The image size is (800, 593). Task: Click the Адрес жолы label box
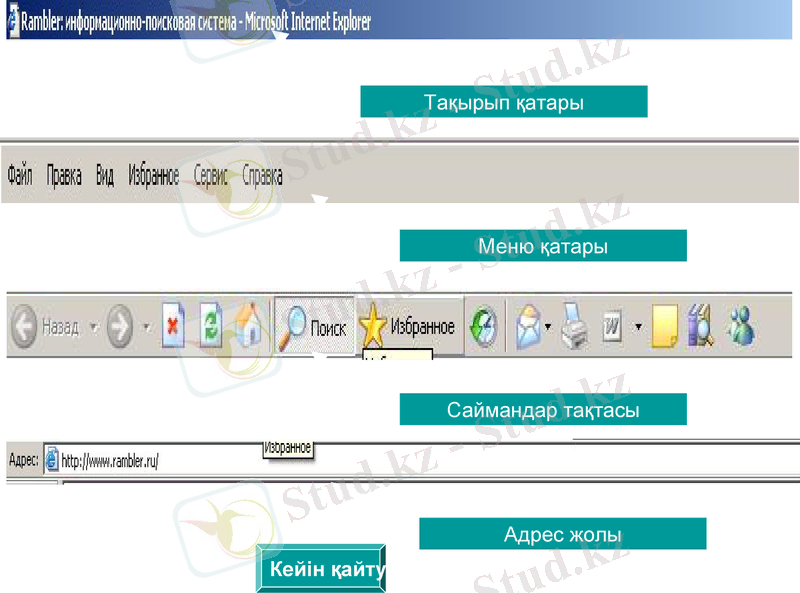click(563, 533)
